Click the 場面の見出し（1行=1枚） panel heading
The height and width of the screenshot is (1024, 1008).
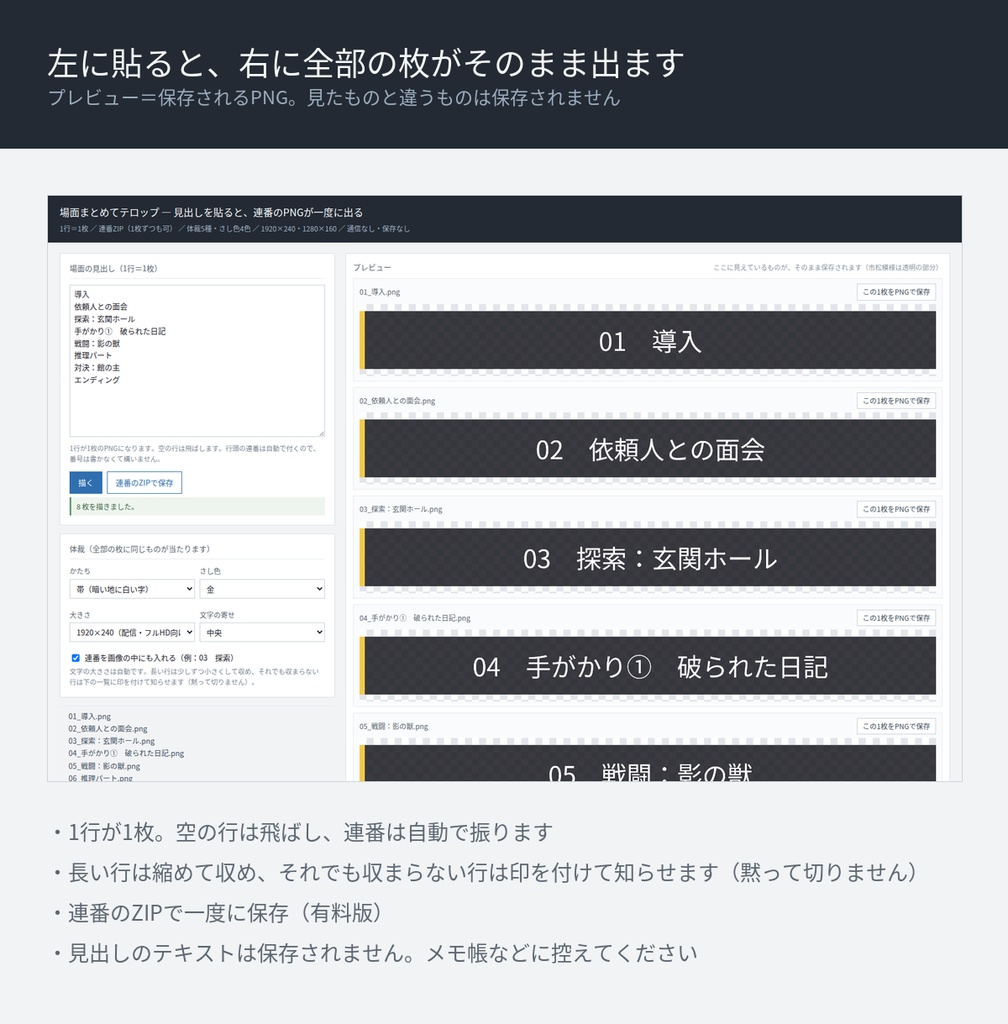[114, 268]
